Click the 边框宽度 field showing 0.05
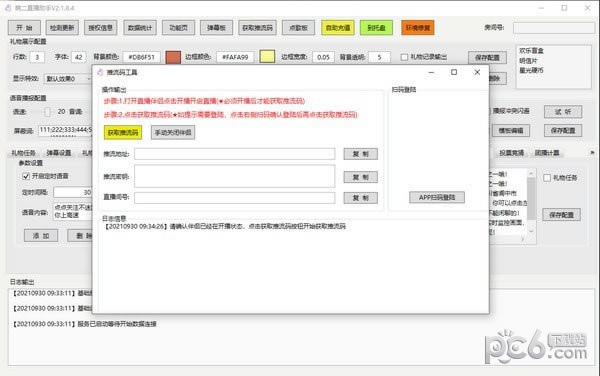 [323, 57]
